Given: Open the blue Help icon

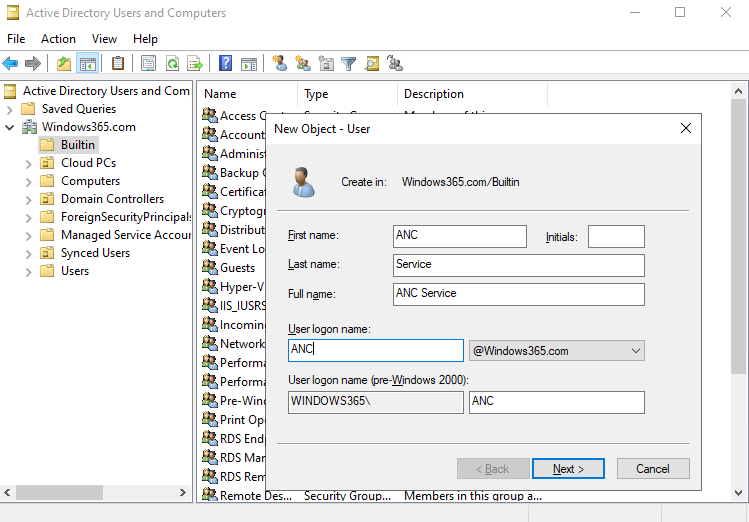Looking at the screenshot, I should click(225, 63).
